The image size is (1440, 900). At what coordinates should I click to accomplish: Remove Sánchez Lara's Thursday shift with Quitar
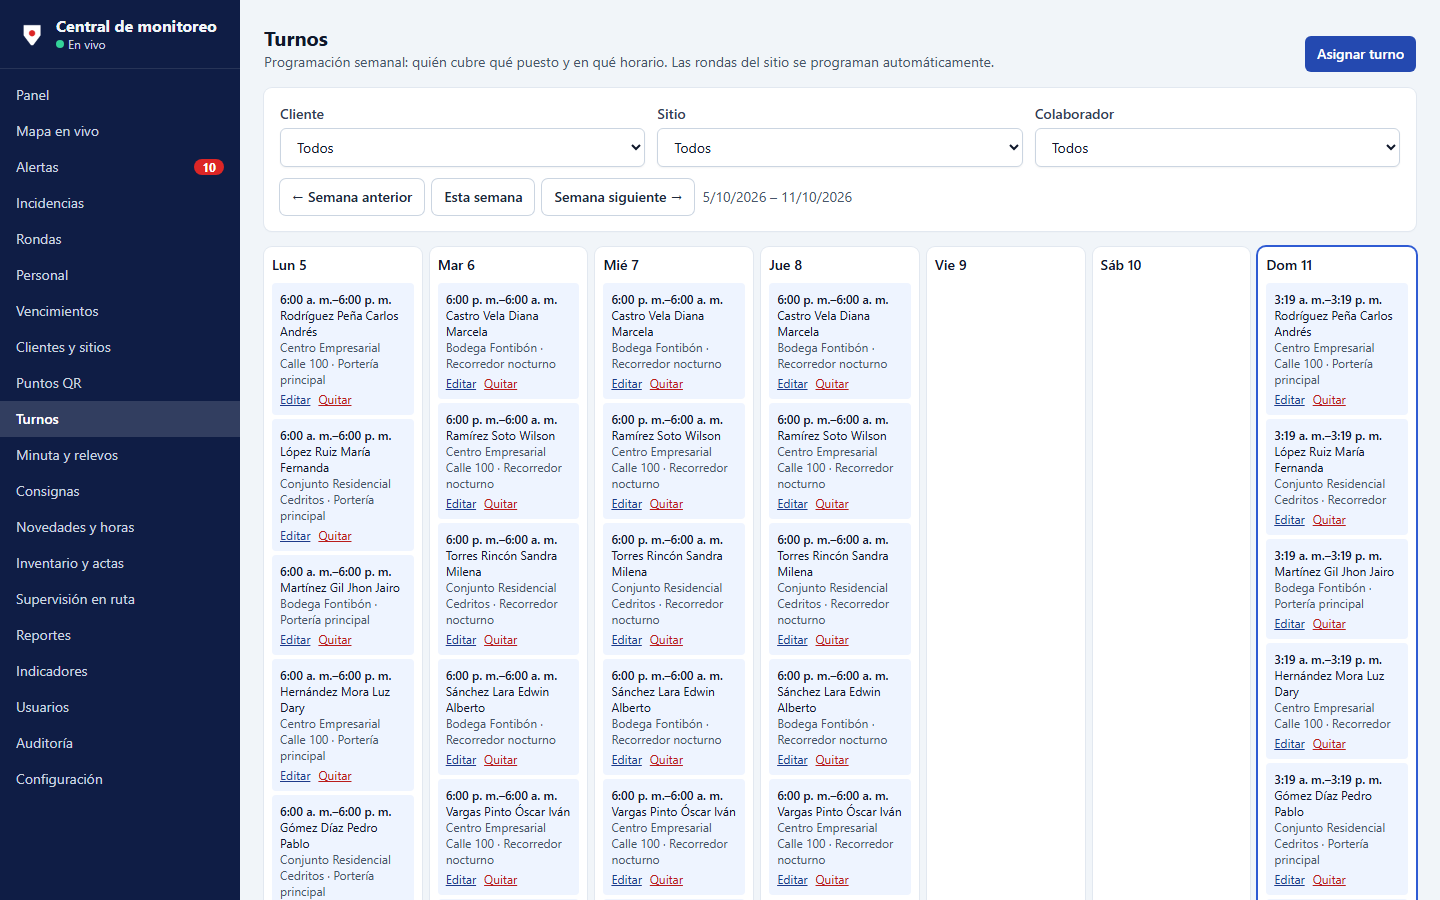[x=832, y=760]
